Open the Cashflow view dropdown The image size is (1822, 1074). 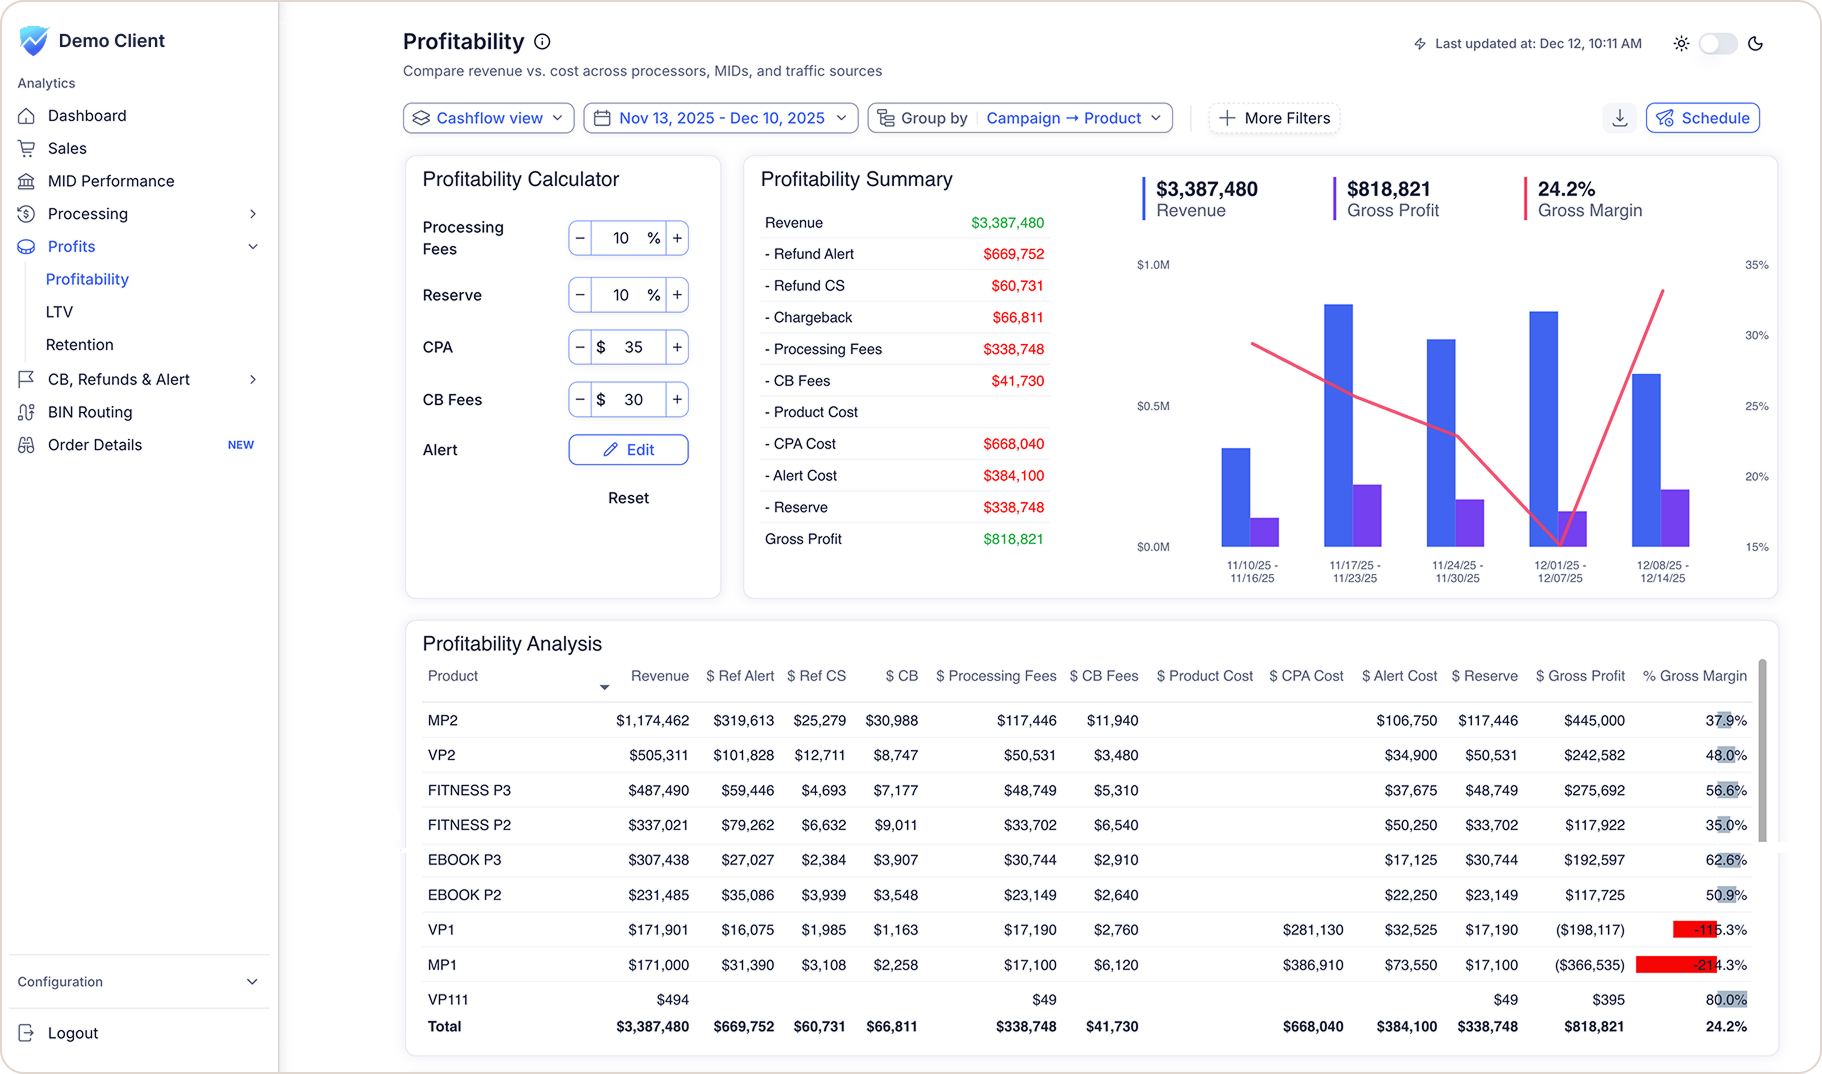[489, 118]
